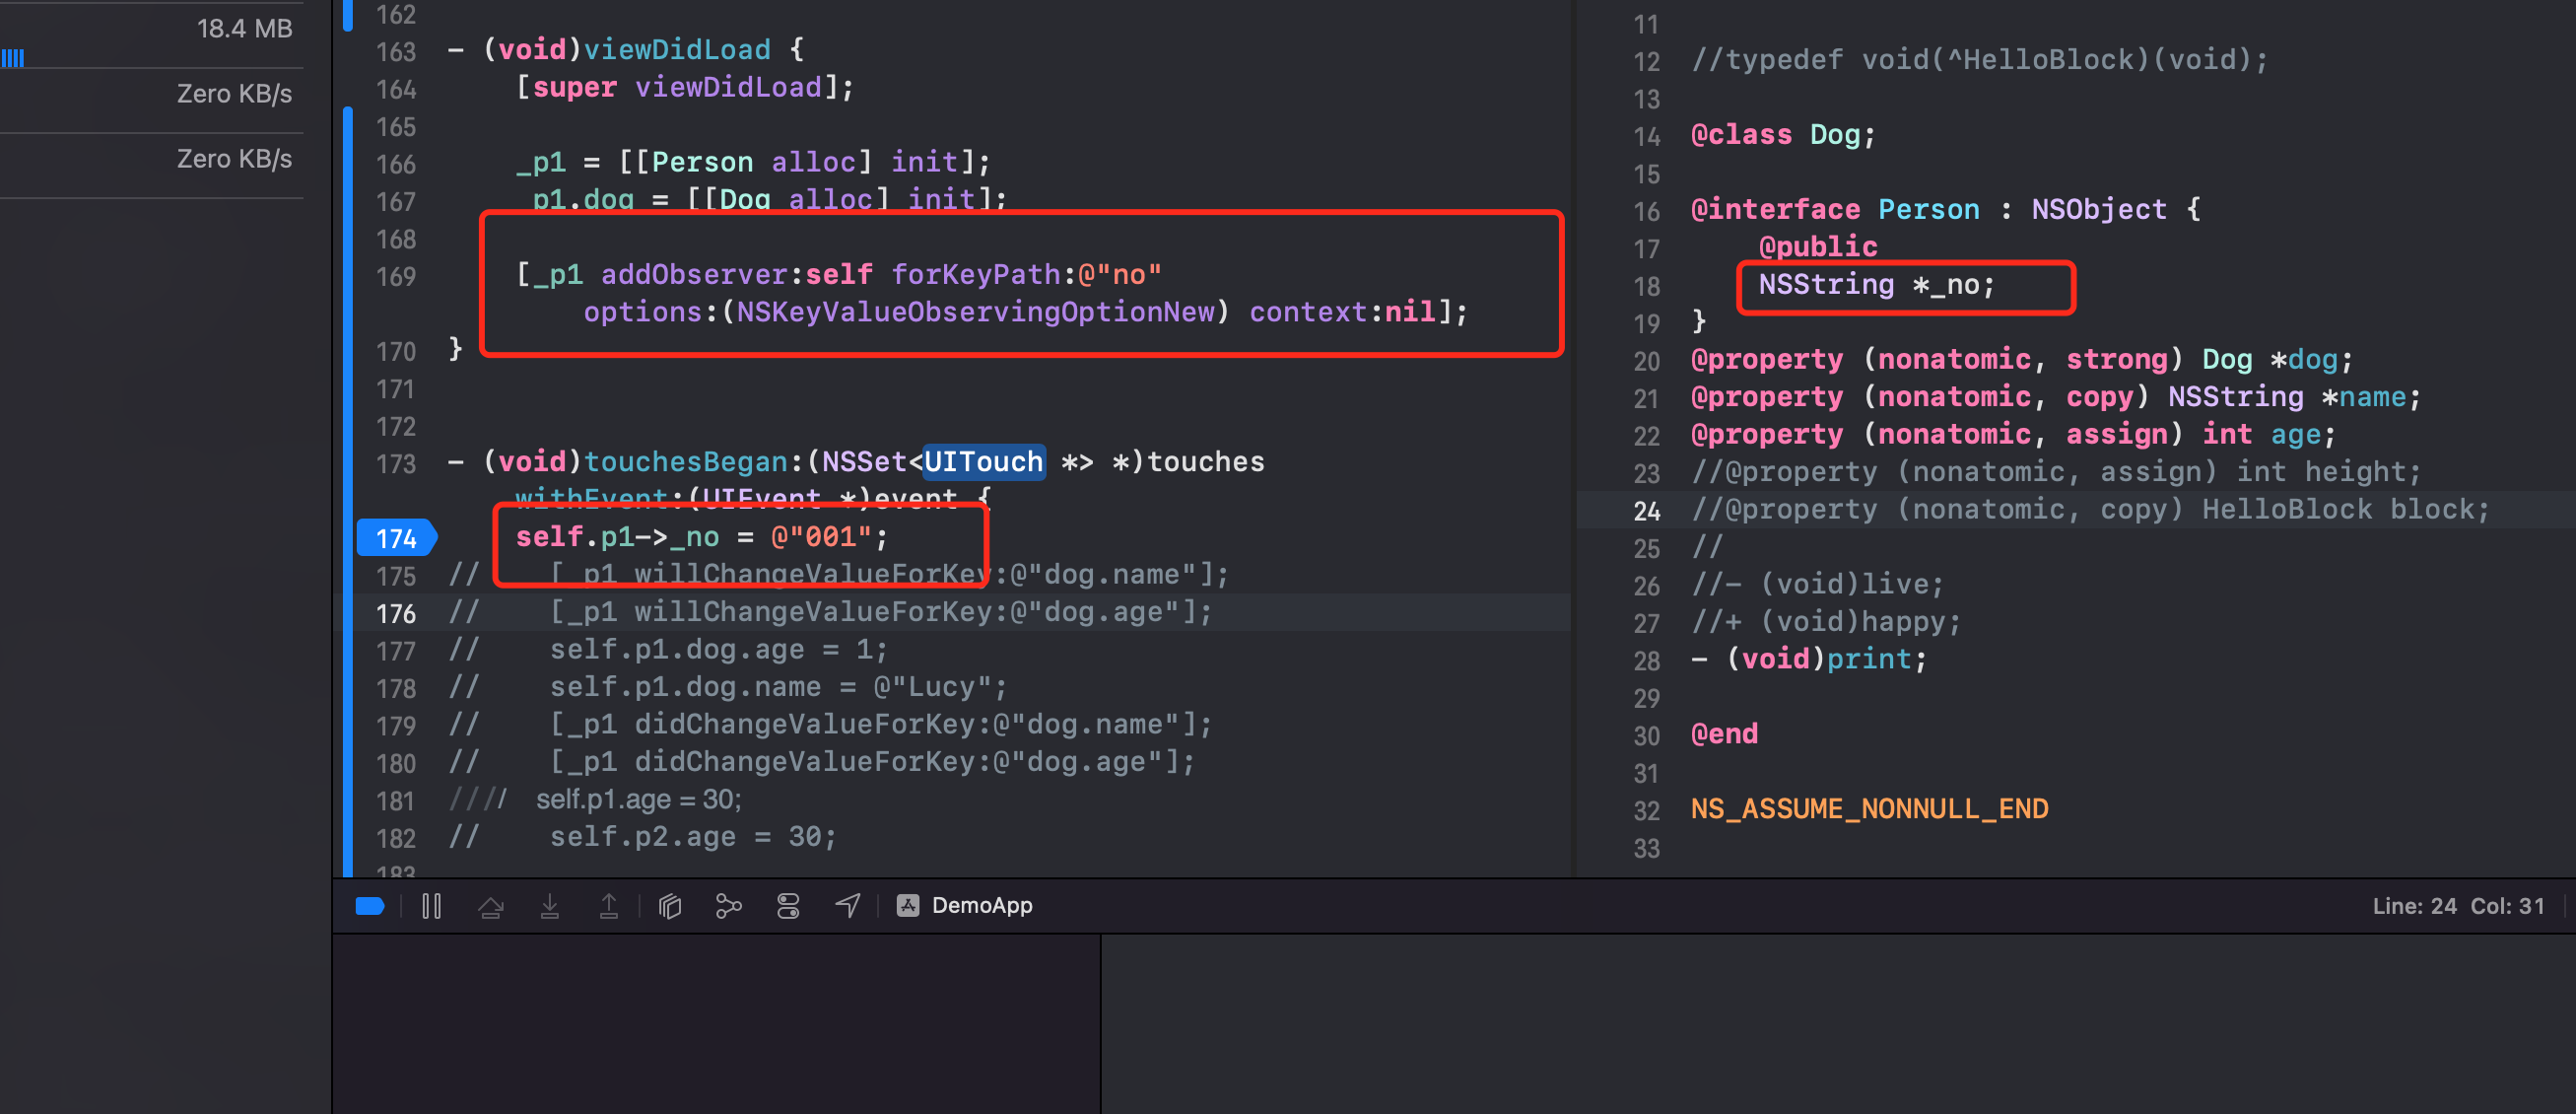This screenshot has width=2576, height=1114.
Task: Click the Step Into debug icon
Action: point(550,906)
